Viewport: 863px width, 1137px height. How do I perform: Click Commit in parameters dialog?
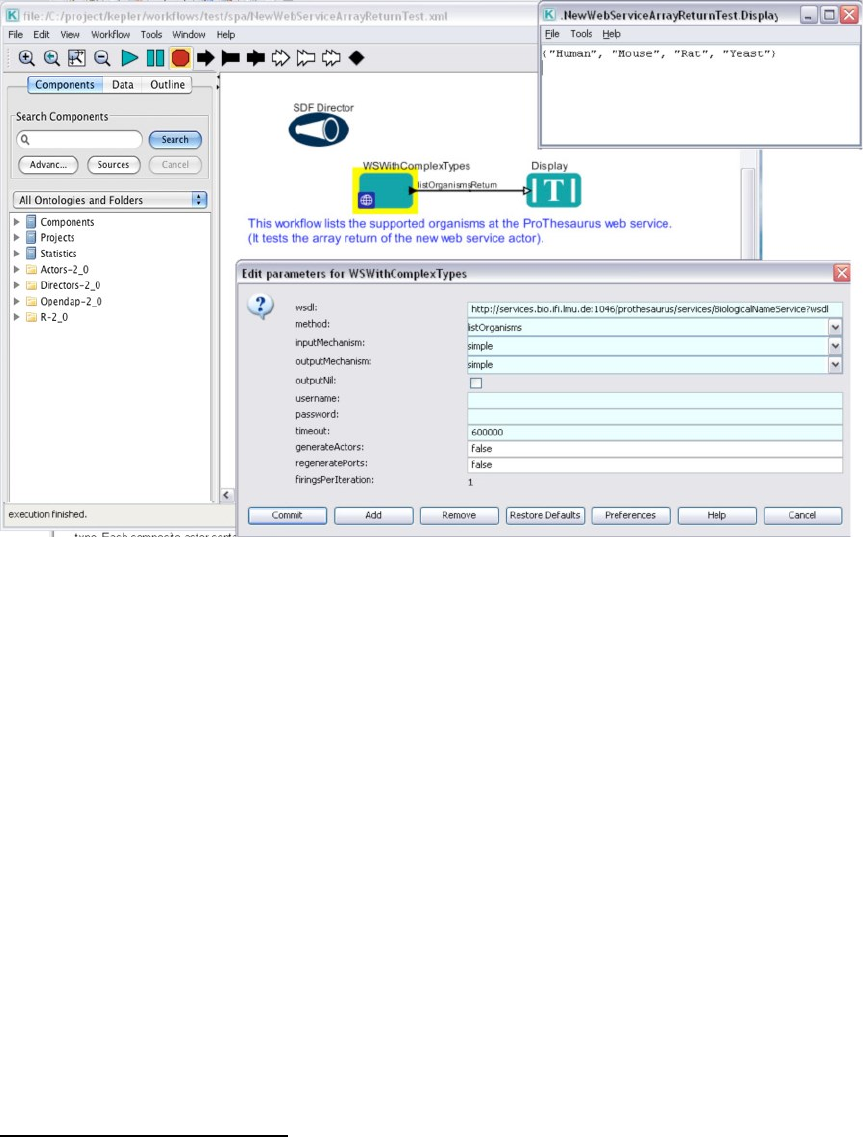287,516
